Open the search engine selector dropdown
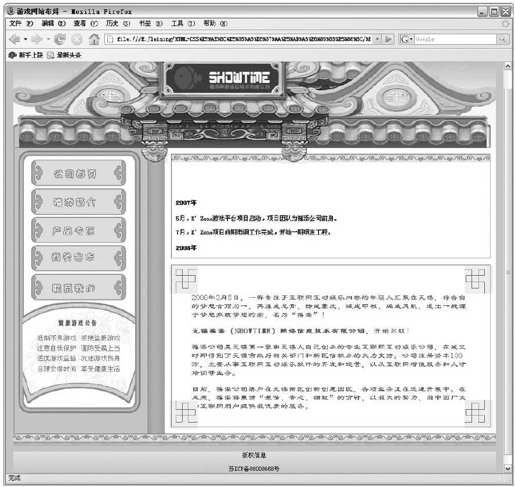The width and height of the screenshot is (515, 487). tap(407, 39)
